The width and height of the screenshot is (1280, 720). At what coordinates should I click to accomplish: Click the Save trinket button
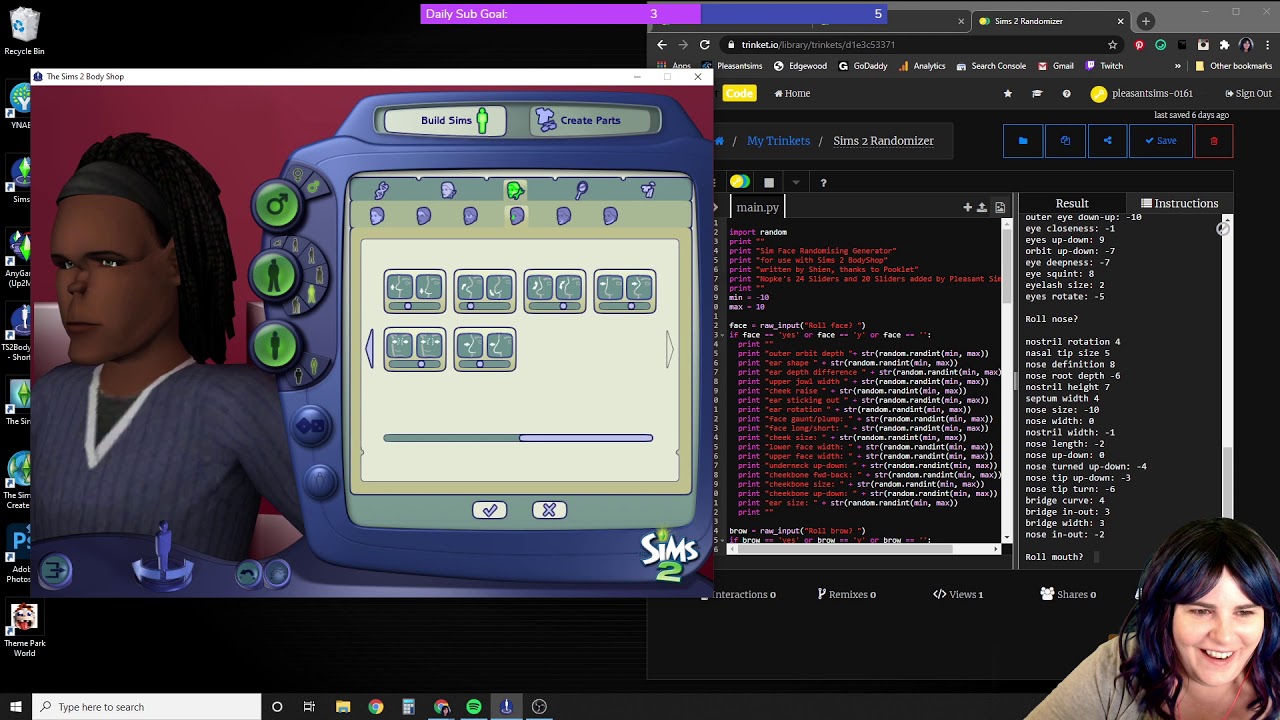1161,141
